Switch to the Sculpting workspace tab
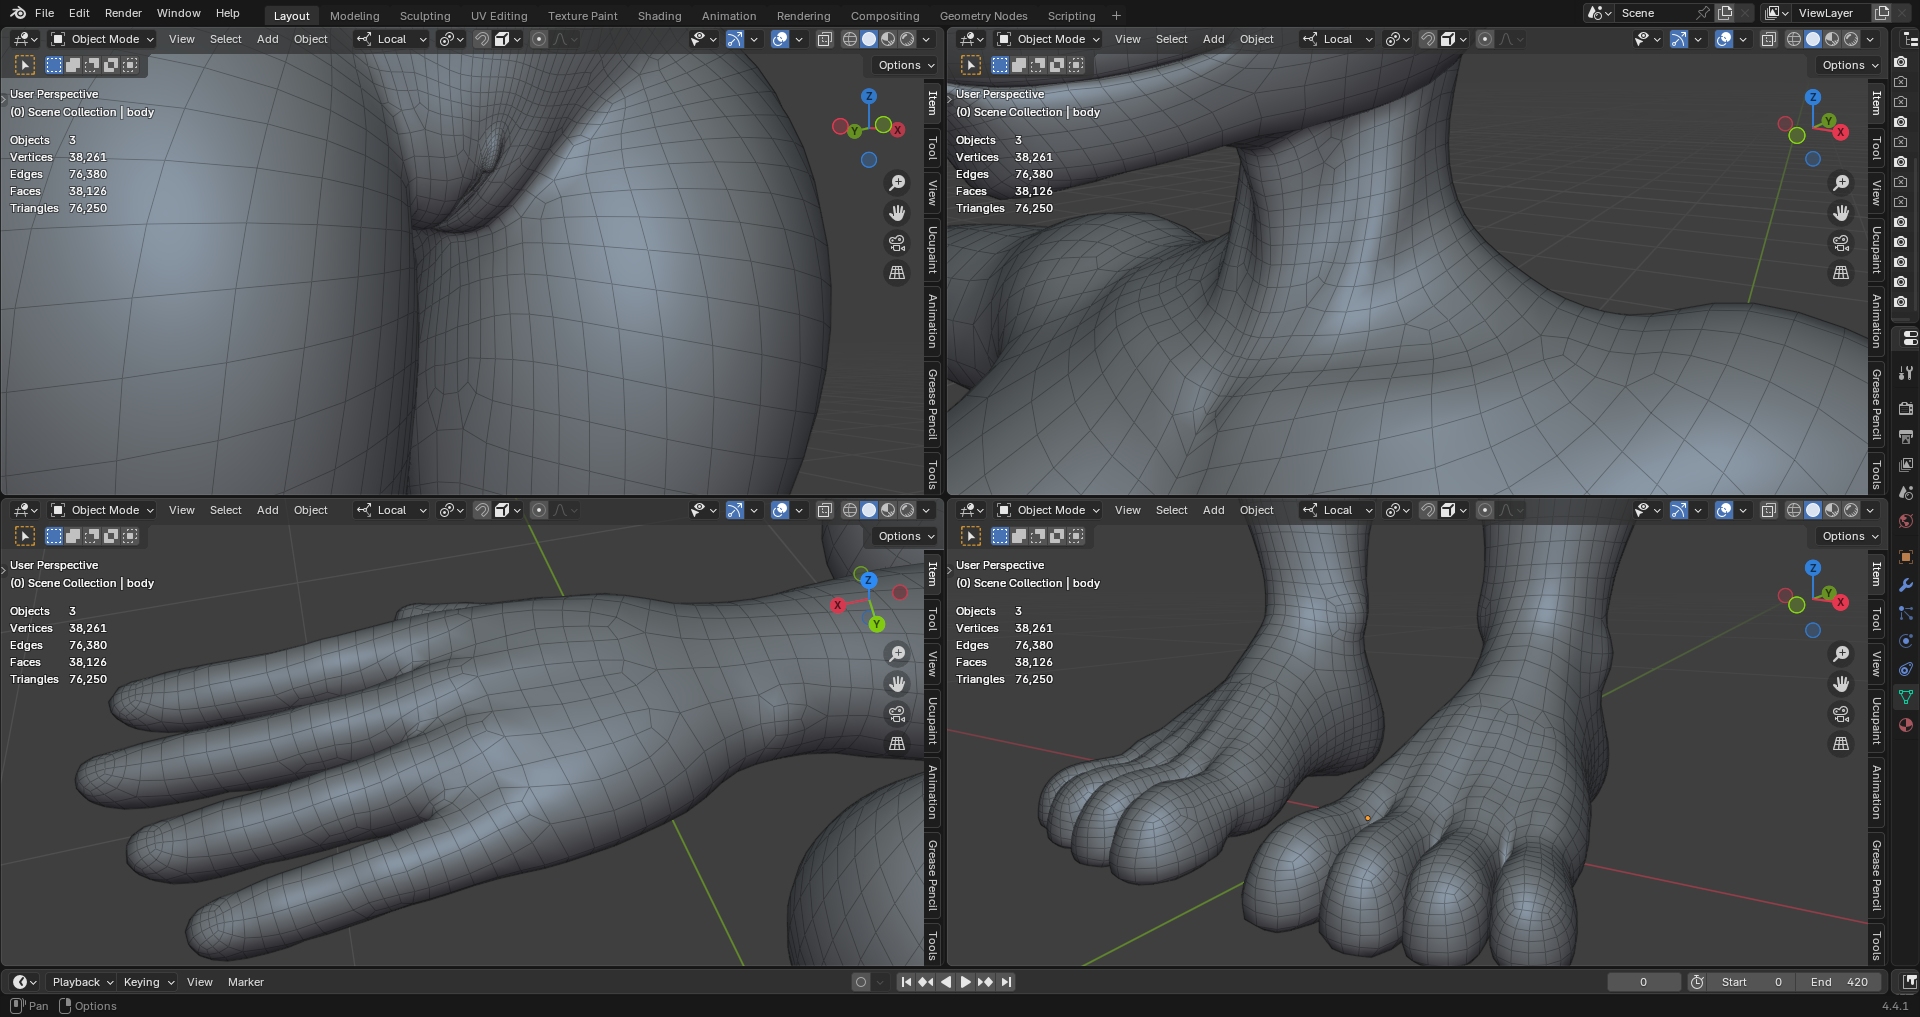The height and width of the screenshot is (1017, 1920). [x=425, y=16]
